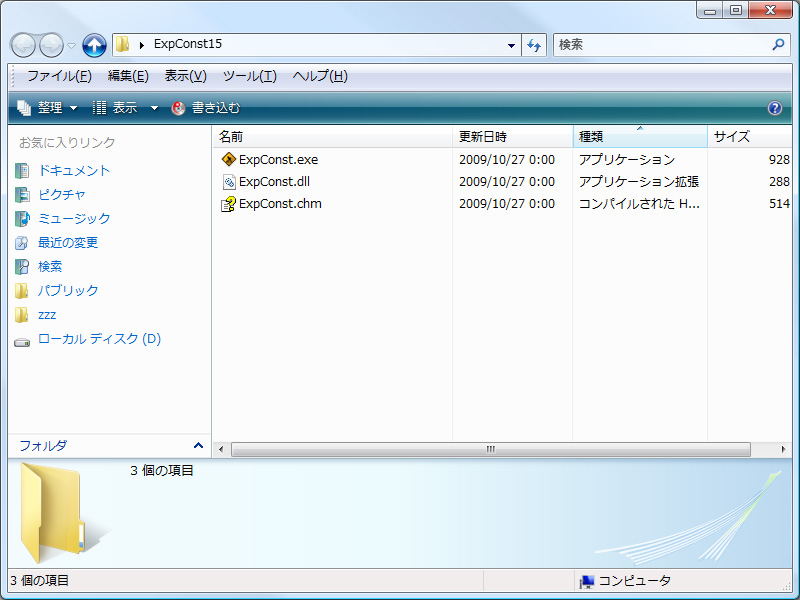This screenshot has height=600, width=800.
Task: Click the blue Up folder arrow button
Action: (94, 45)
